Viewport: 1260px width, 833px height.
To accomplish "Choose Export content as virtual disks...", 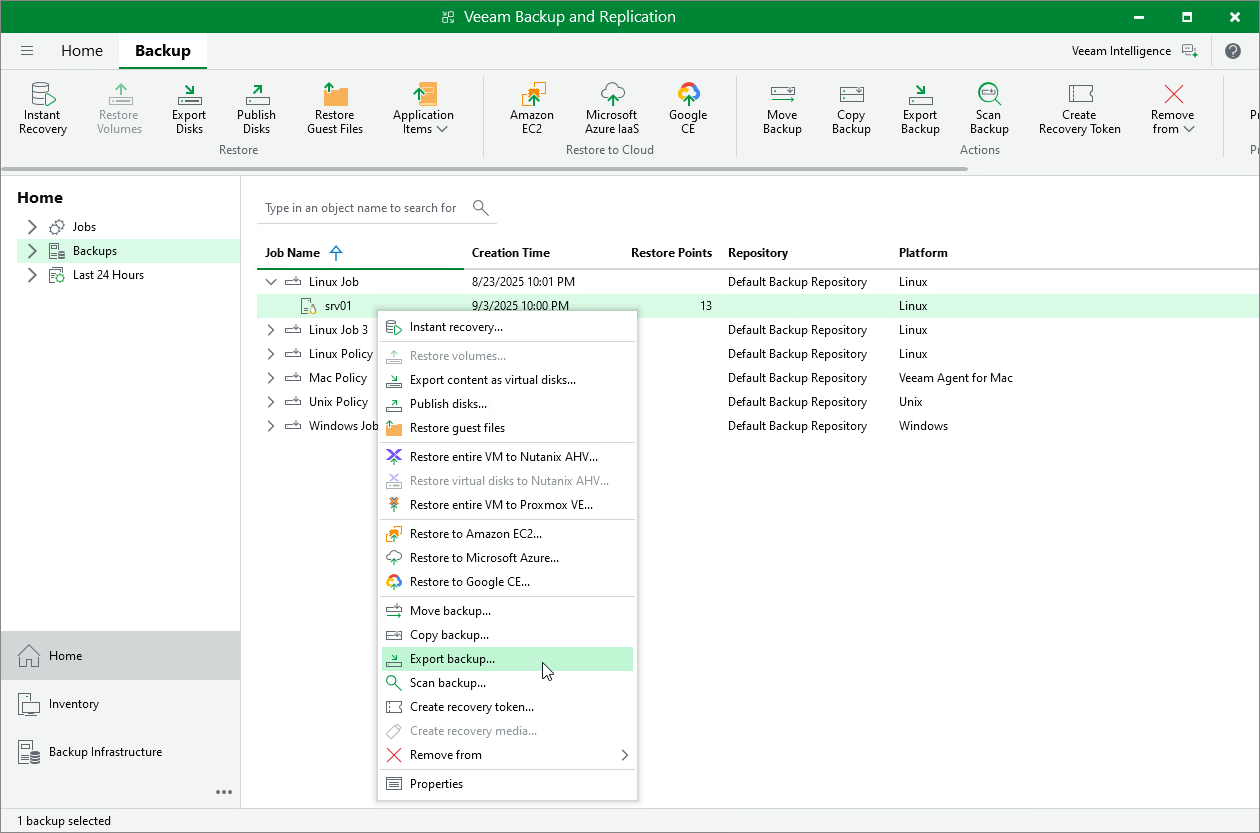I will click(508, 380).
